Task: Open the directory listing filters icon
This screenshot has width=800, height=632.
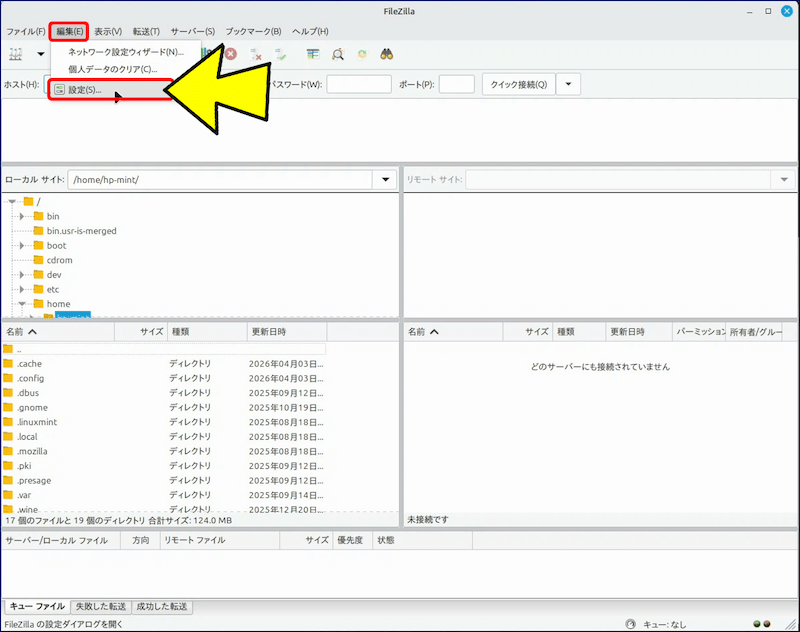Action: [x=313, y=54]
